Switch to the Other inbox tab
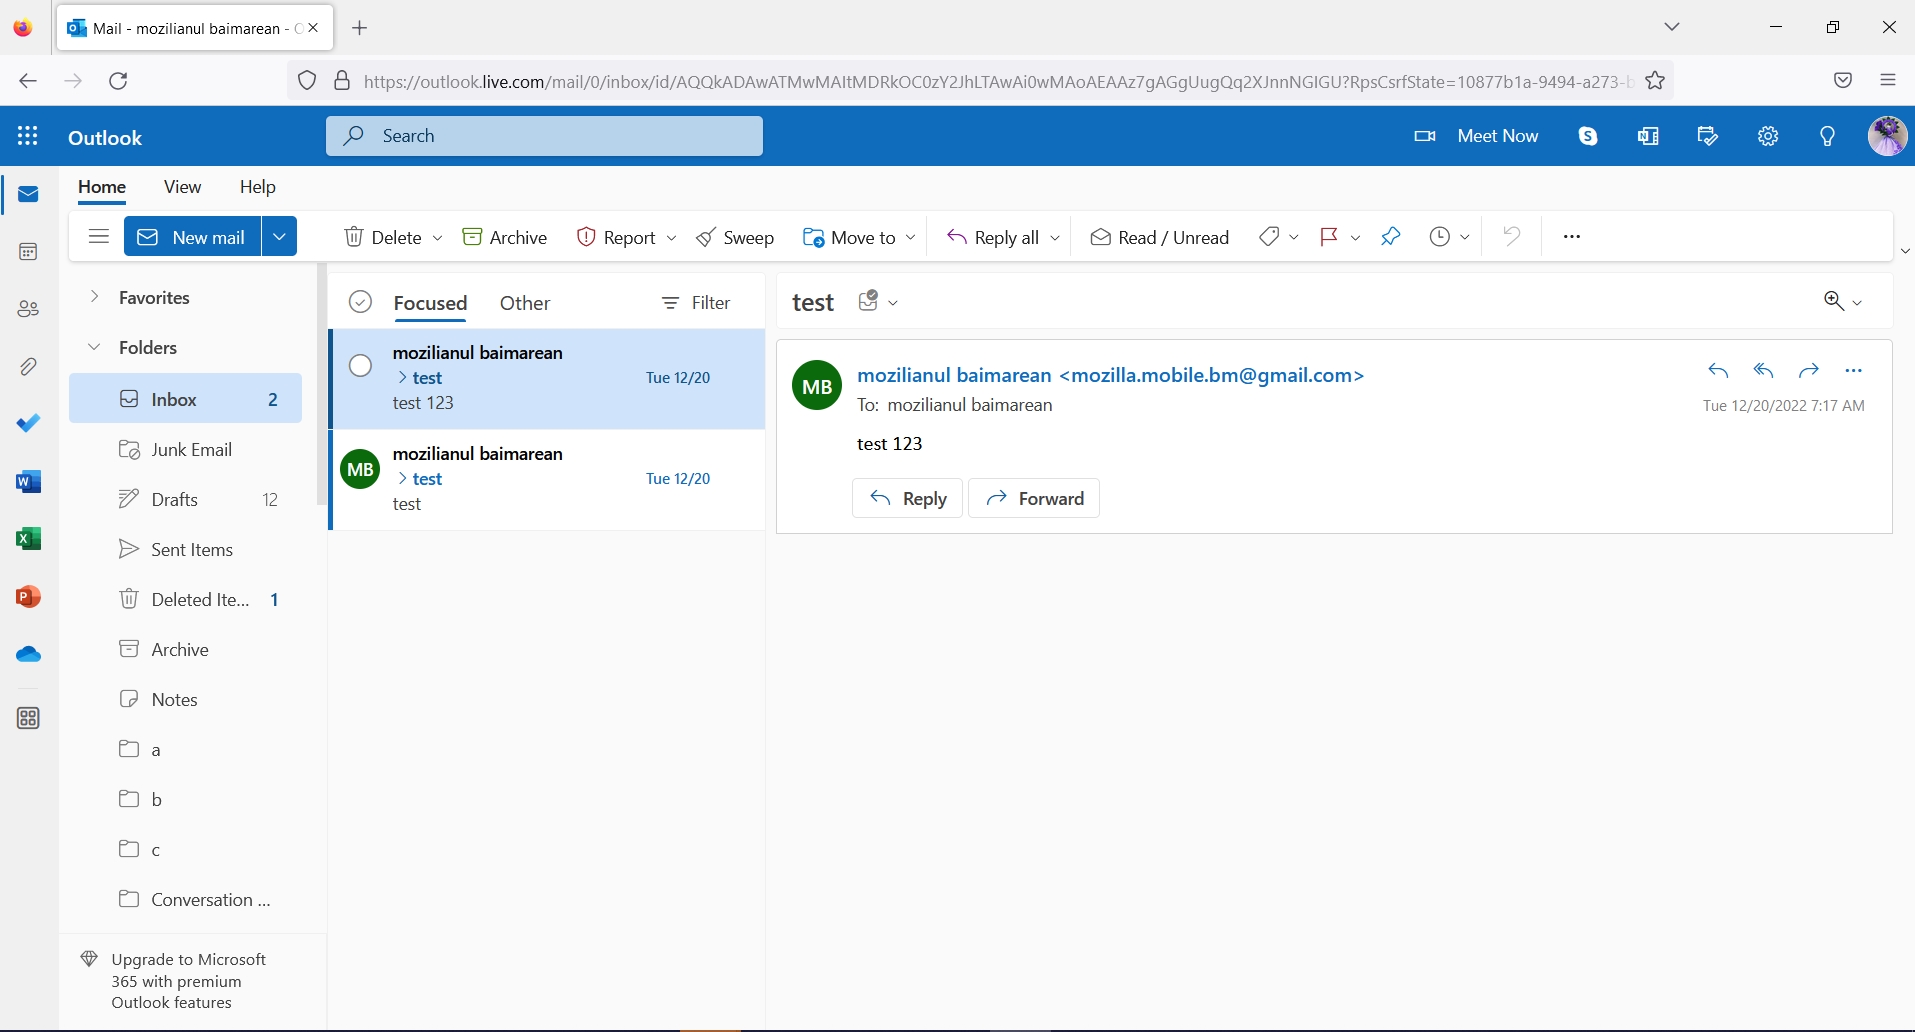 pos(524,303)
